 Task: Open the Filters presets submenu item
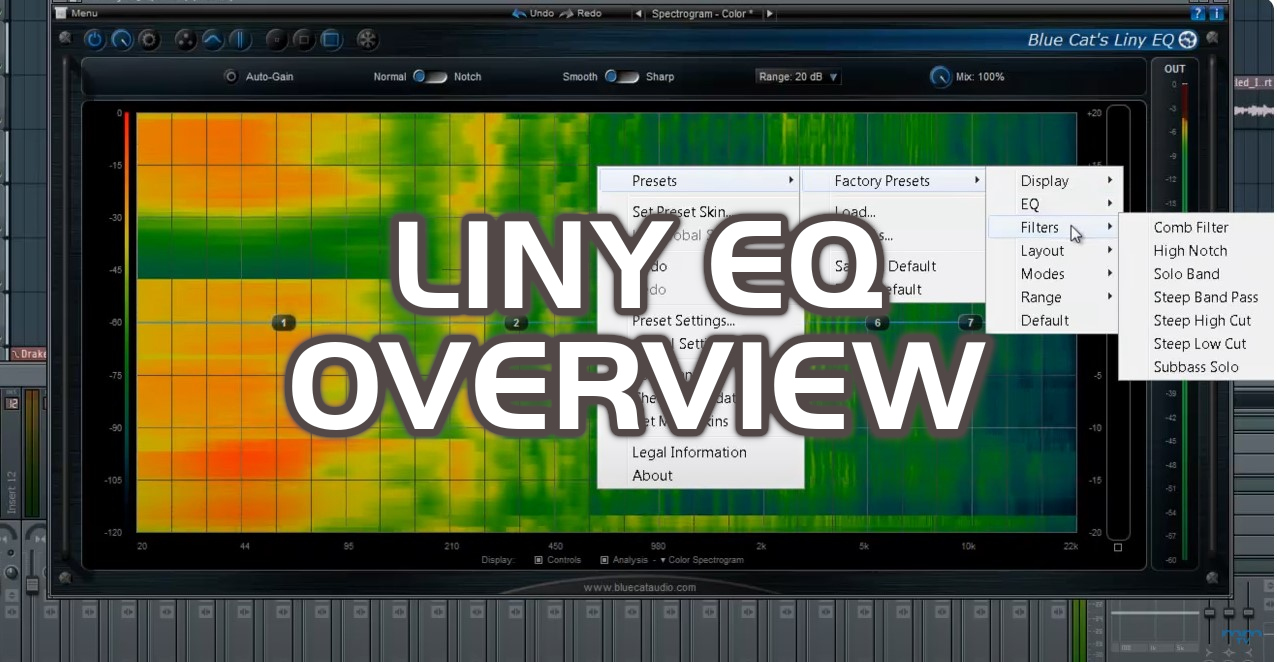[x=1053, y=227]
